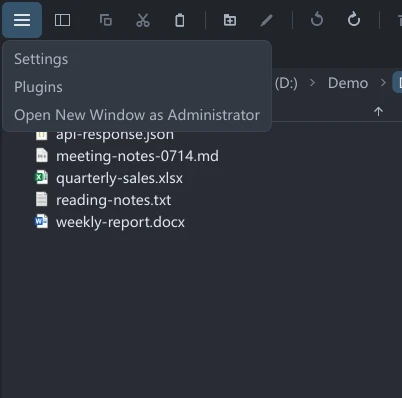This screenshot has width=402, height=398.
Task: Select the file reading-notes.txt
Action: tap(113, 200)
